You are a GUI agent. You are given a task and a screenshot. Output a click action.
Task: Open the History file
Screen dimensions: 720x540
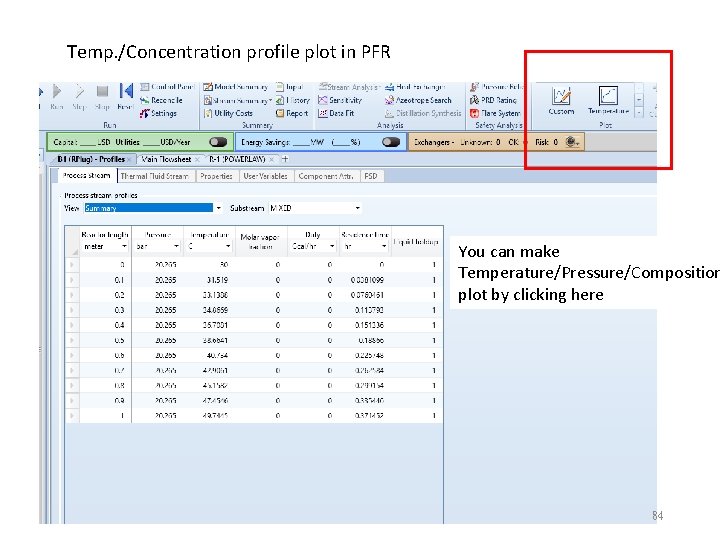292,100
